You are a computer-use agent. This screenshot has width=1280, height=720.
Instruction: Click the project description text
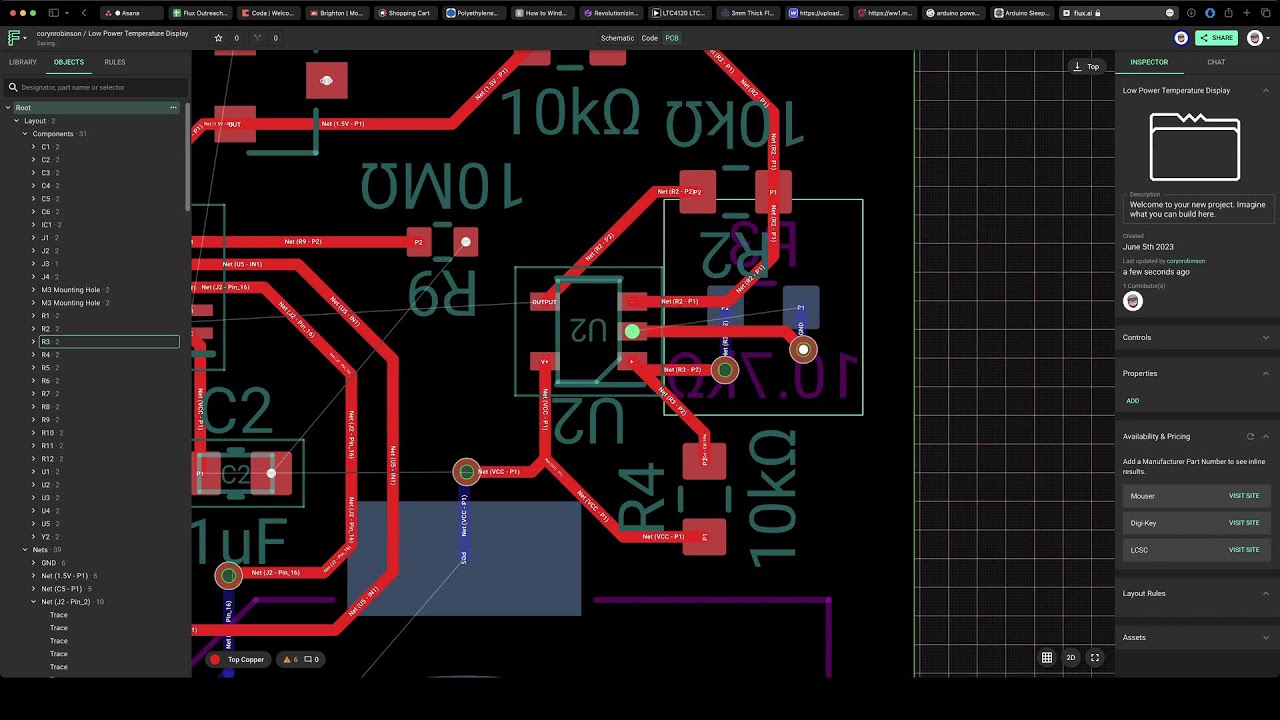click(x=1197, y=209)
